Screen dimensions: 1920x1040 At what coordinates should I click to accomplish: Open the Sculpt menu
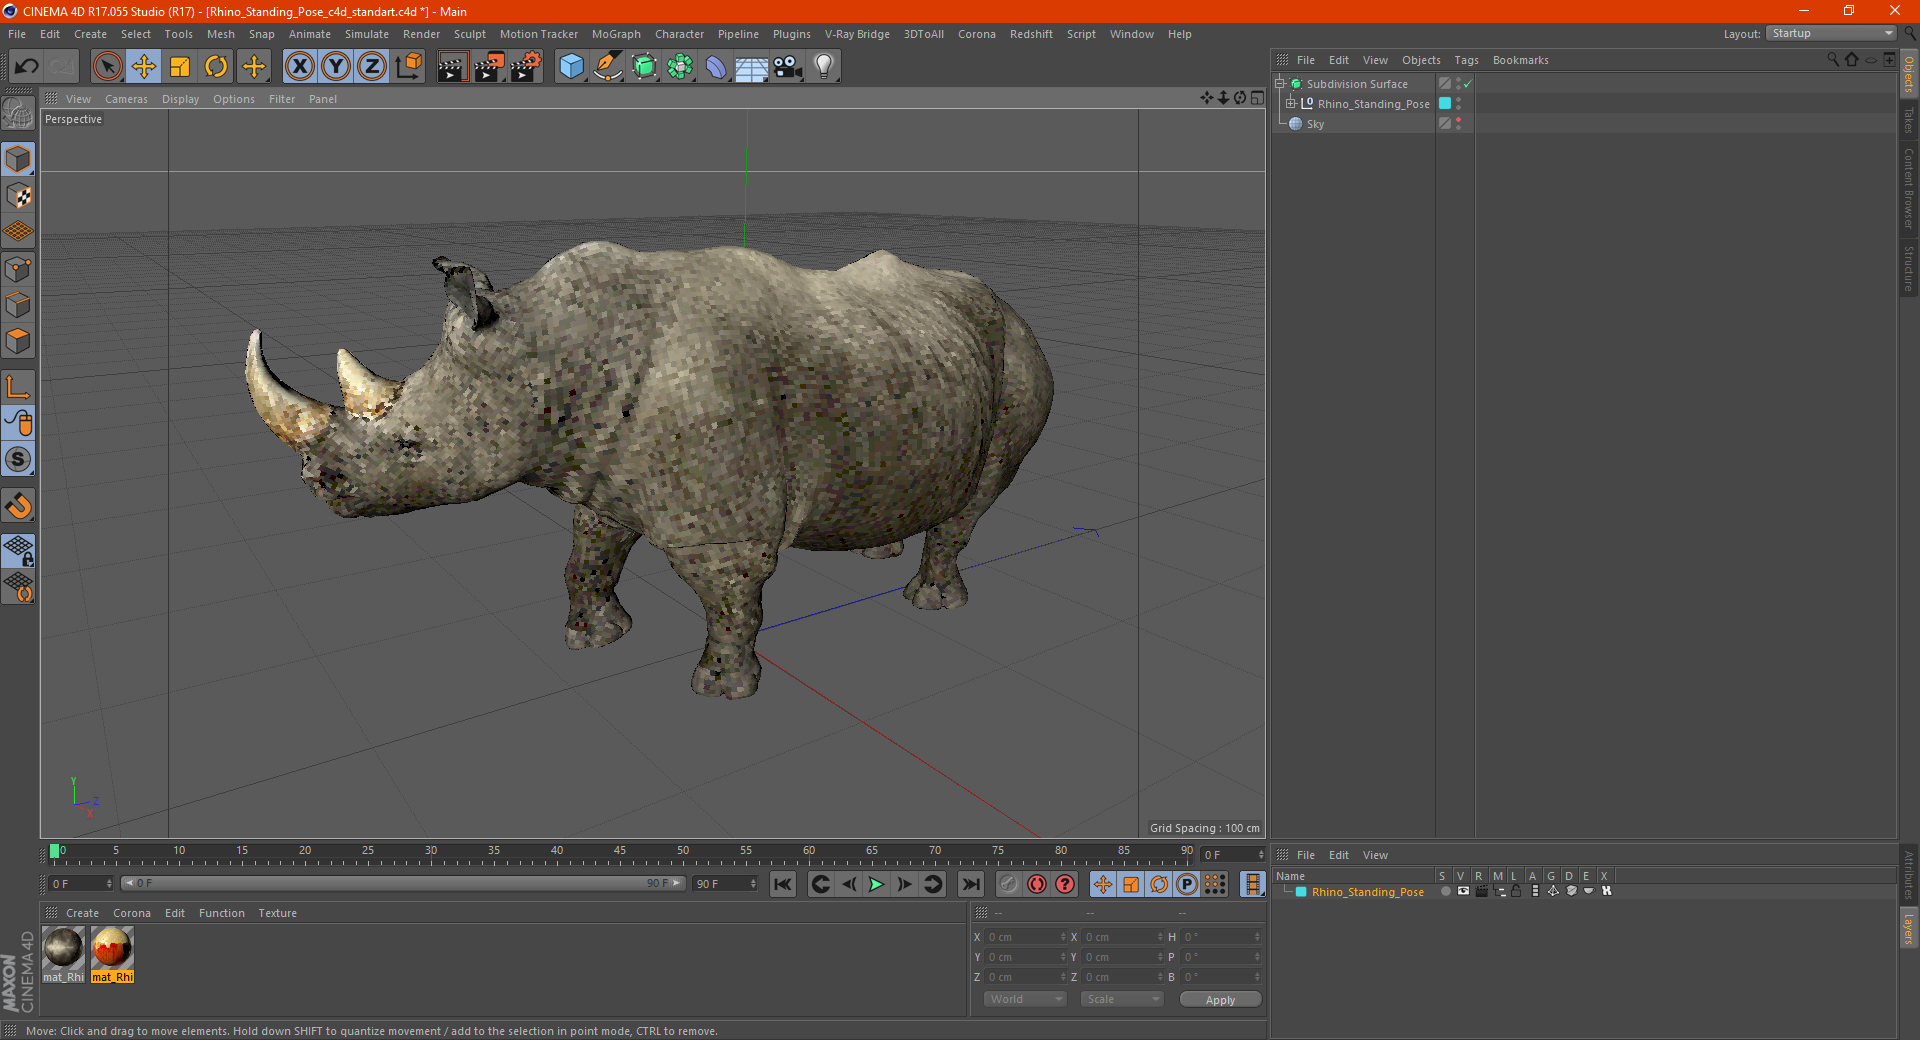[x=470, y=34]
